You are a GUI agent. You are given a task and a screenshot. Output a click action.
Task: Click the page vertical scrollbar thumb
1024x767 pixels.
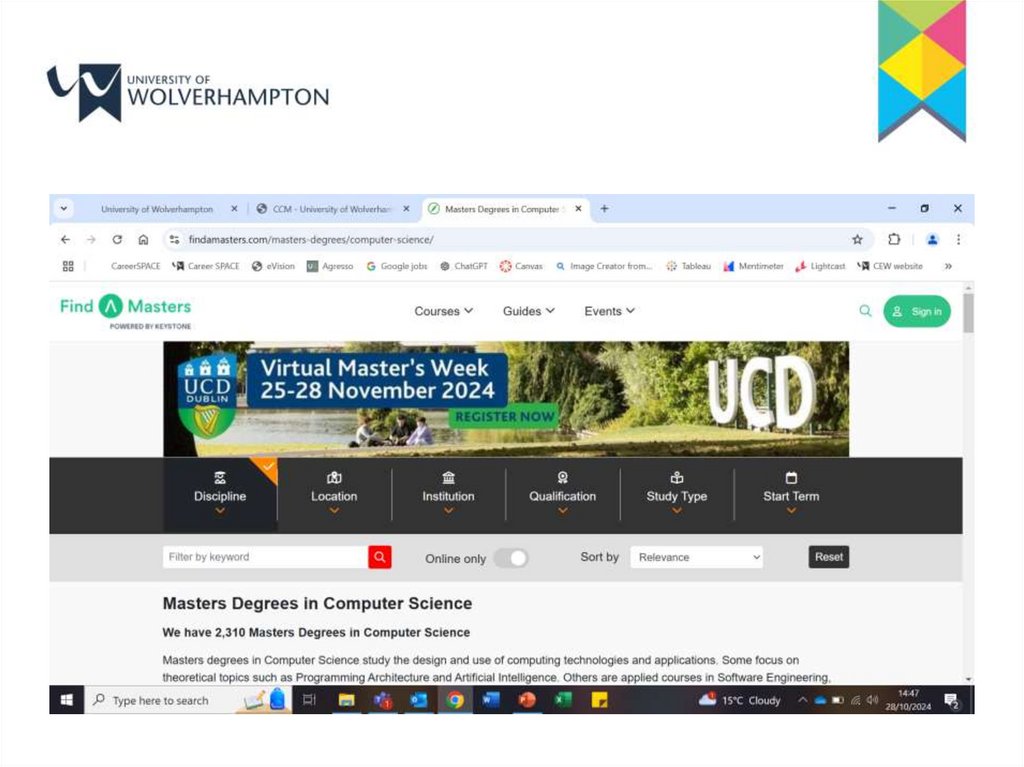point(968,313)
